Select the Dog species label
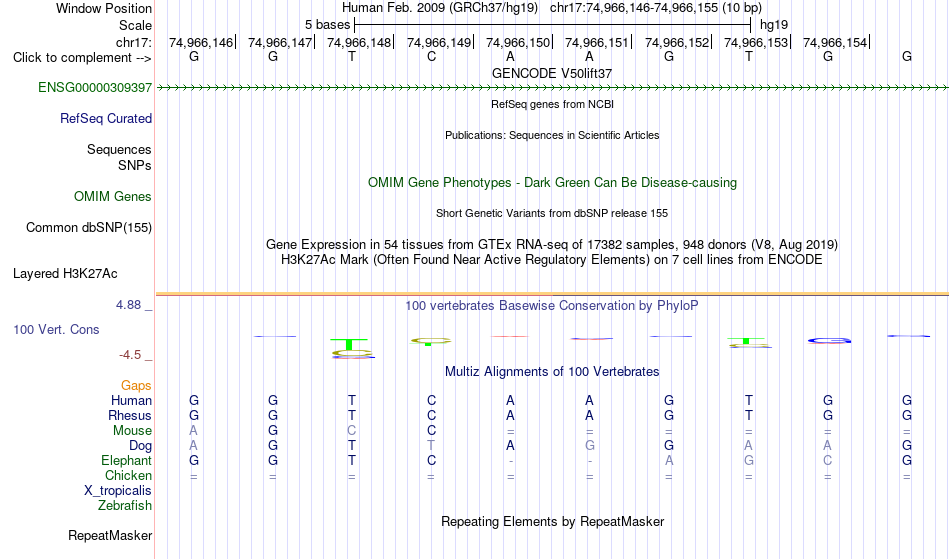This screenshot has height=559, width=950. tap(140, 446)
